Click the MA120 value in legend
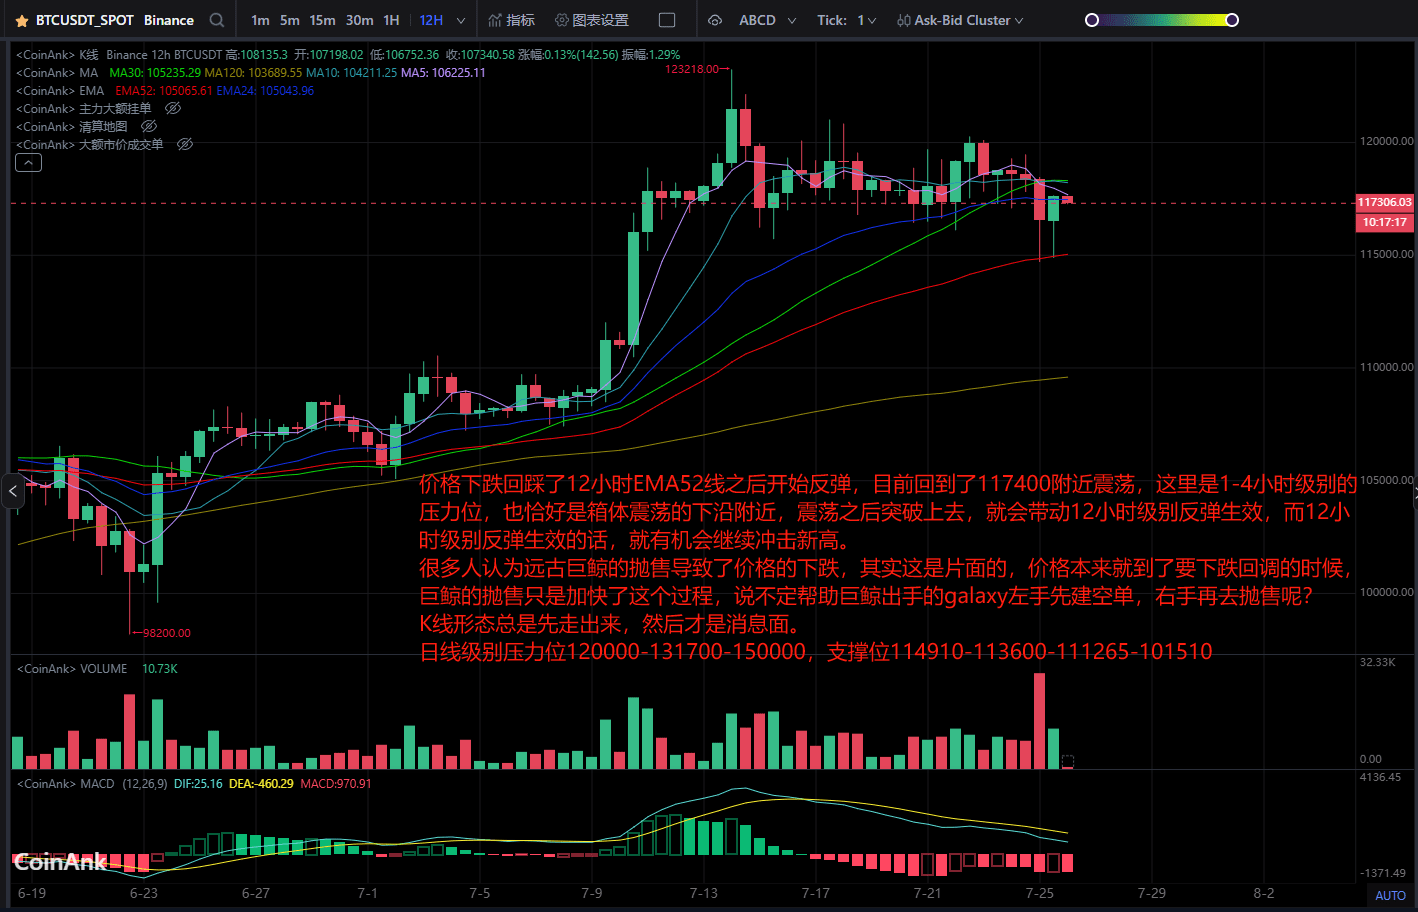Viewport: 1418px width, 912px height. tap(253, 73)
